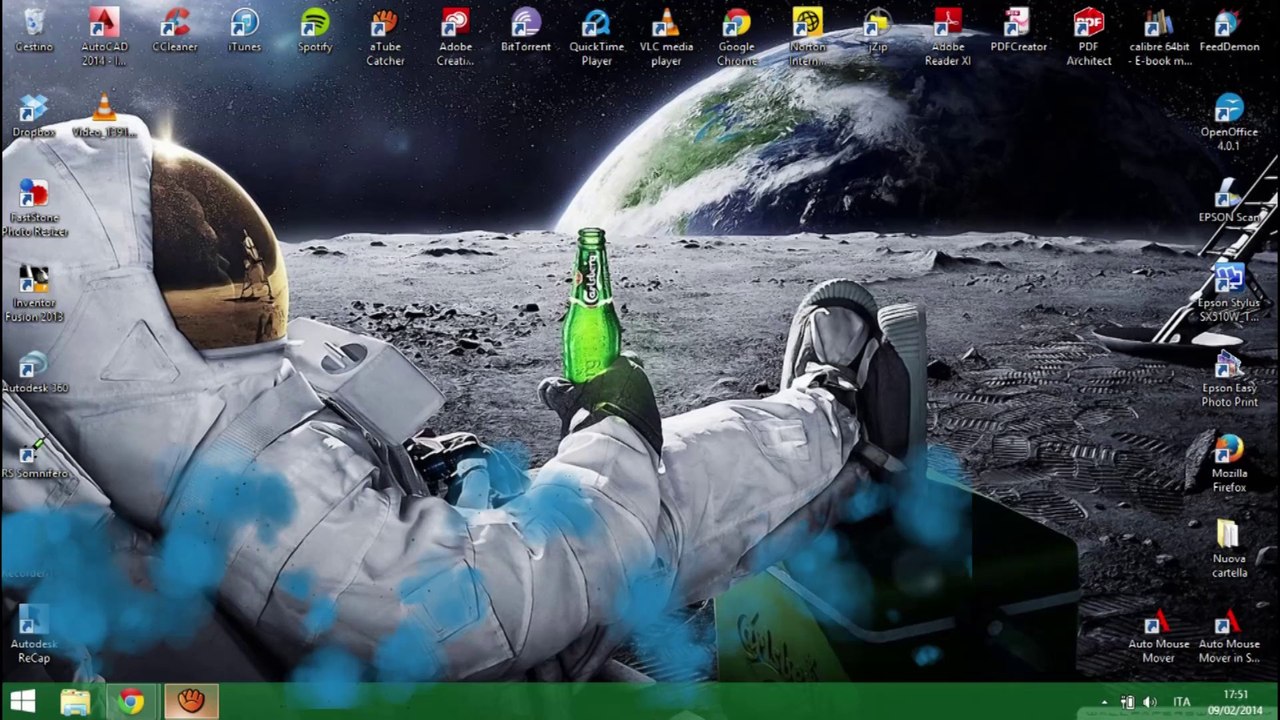The image size is (1280, 720).
Task: Select the PDF Architect desktop shortcut
Action: point(1089,37)
